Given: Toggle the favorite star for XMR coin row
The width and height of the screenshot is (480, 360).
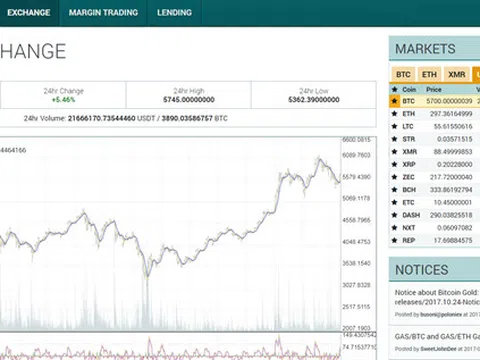Looking at the screenshot, I should (395, 152).
